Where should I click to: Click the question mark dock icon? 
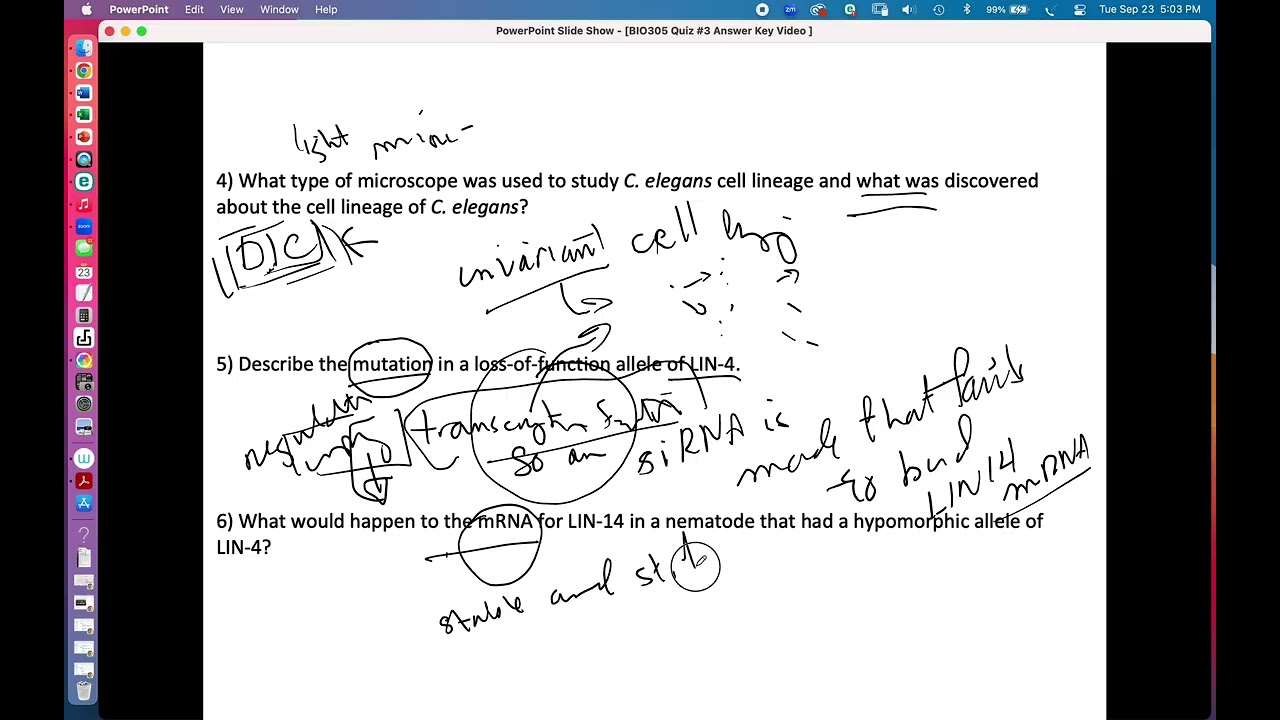click(x=84, y=536)
